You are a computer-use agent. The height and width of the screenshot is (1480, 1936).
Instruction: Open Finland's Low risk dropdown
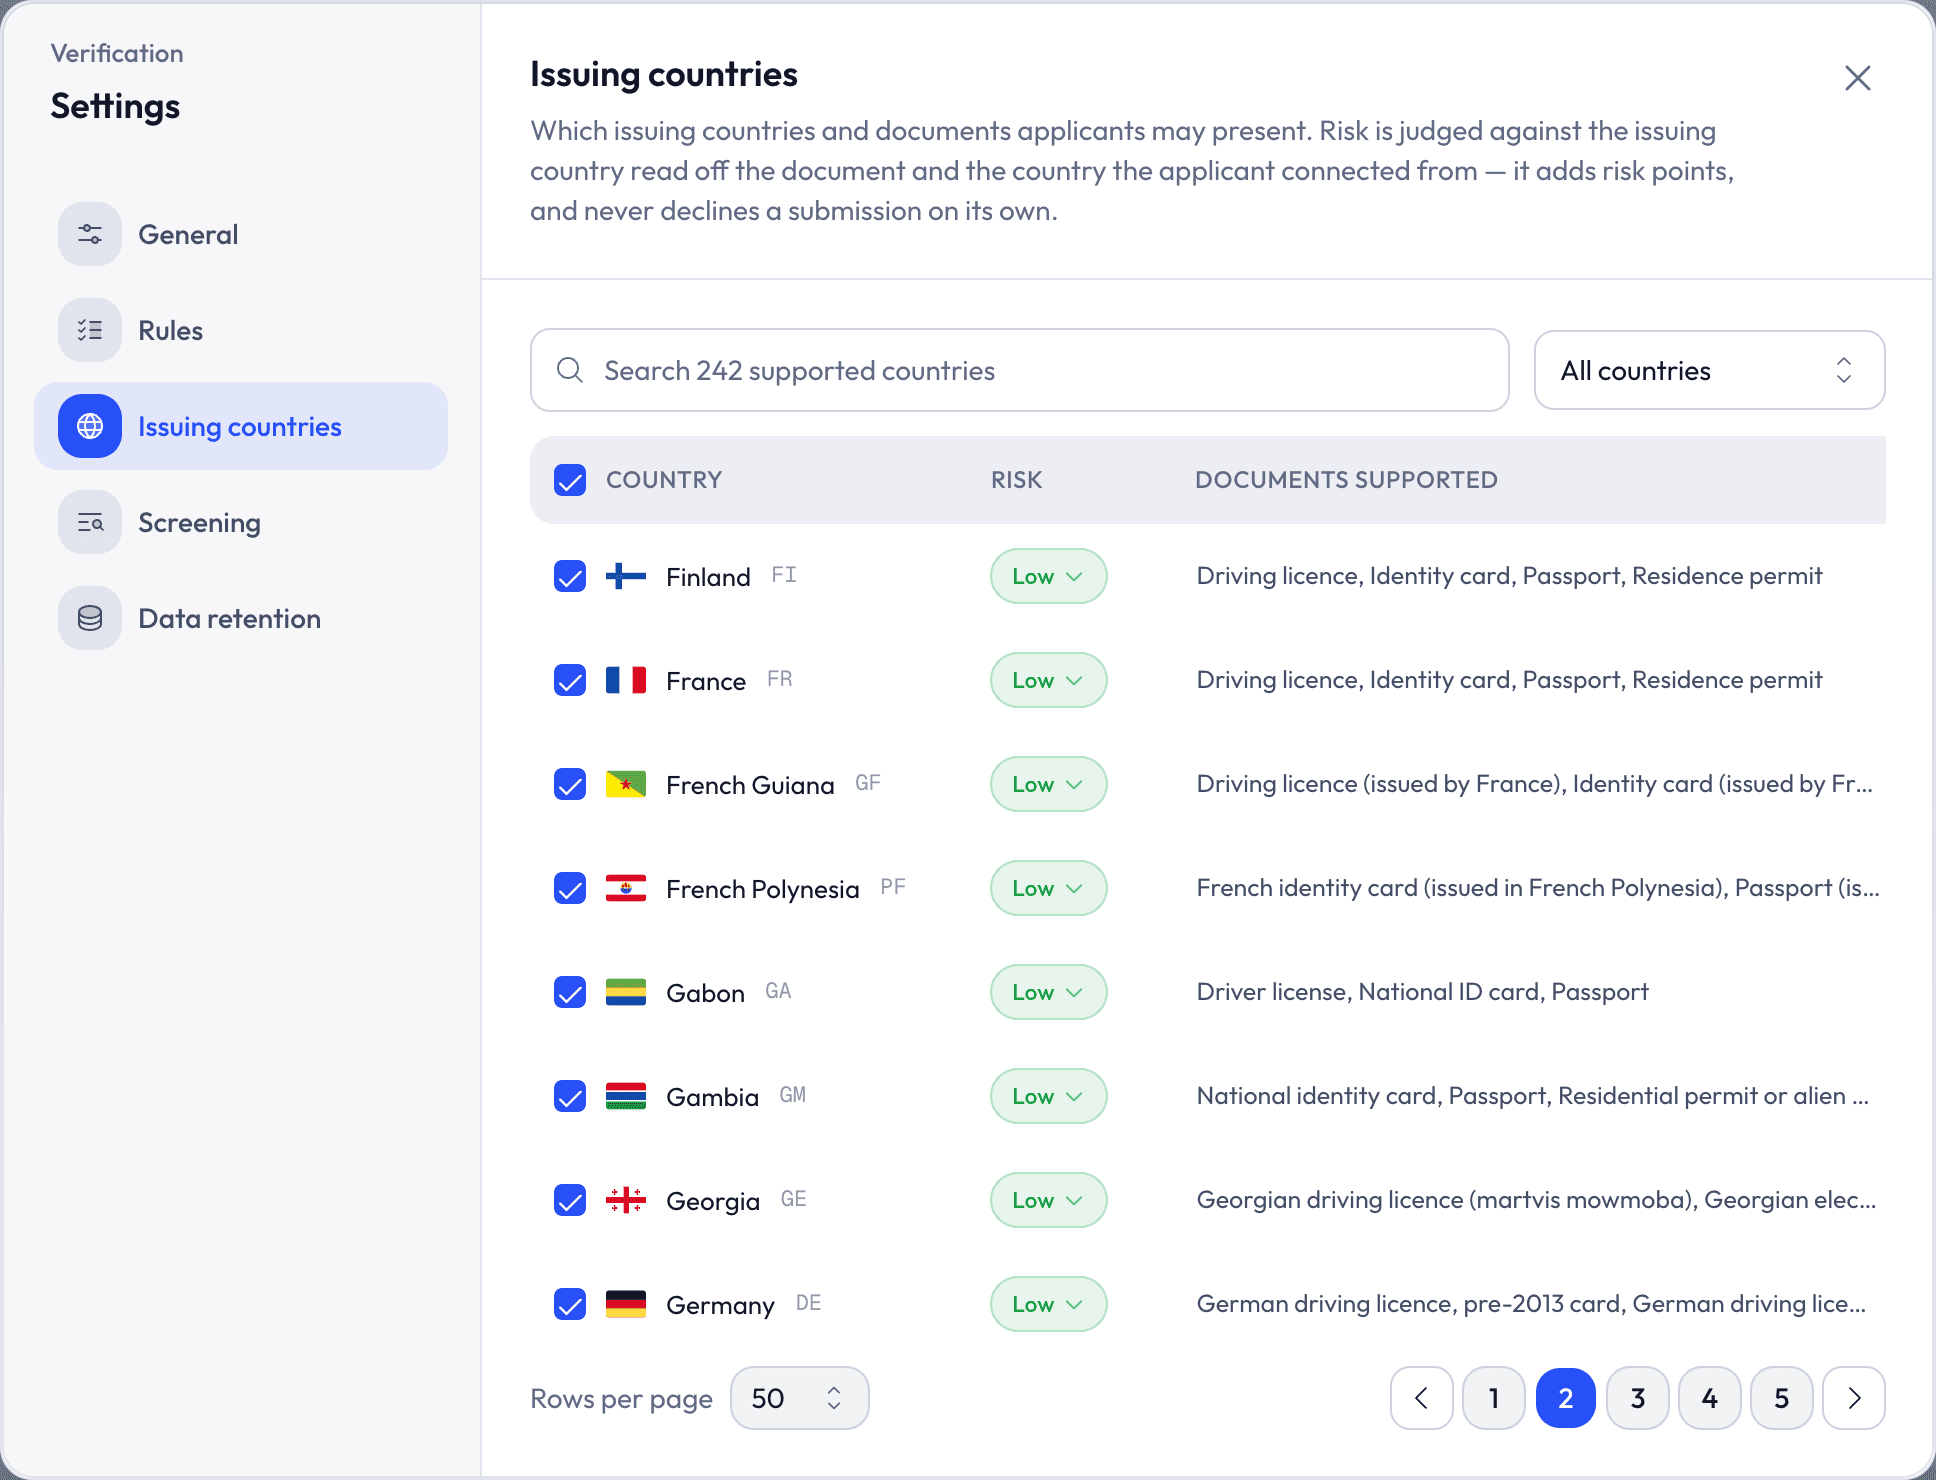pos(1049,576)
